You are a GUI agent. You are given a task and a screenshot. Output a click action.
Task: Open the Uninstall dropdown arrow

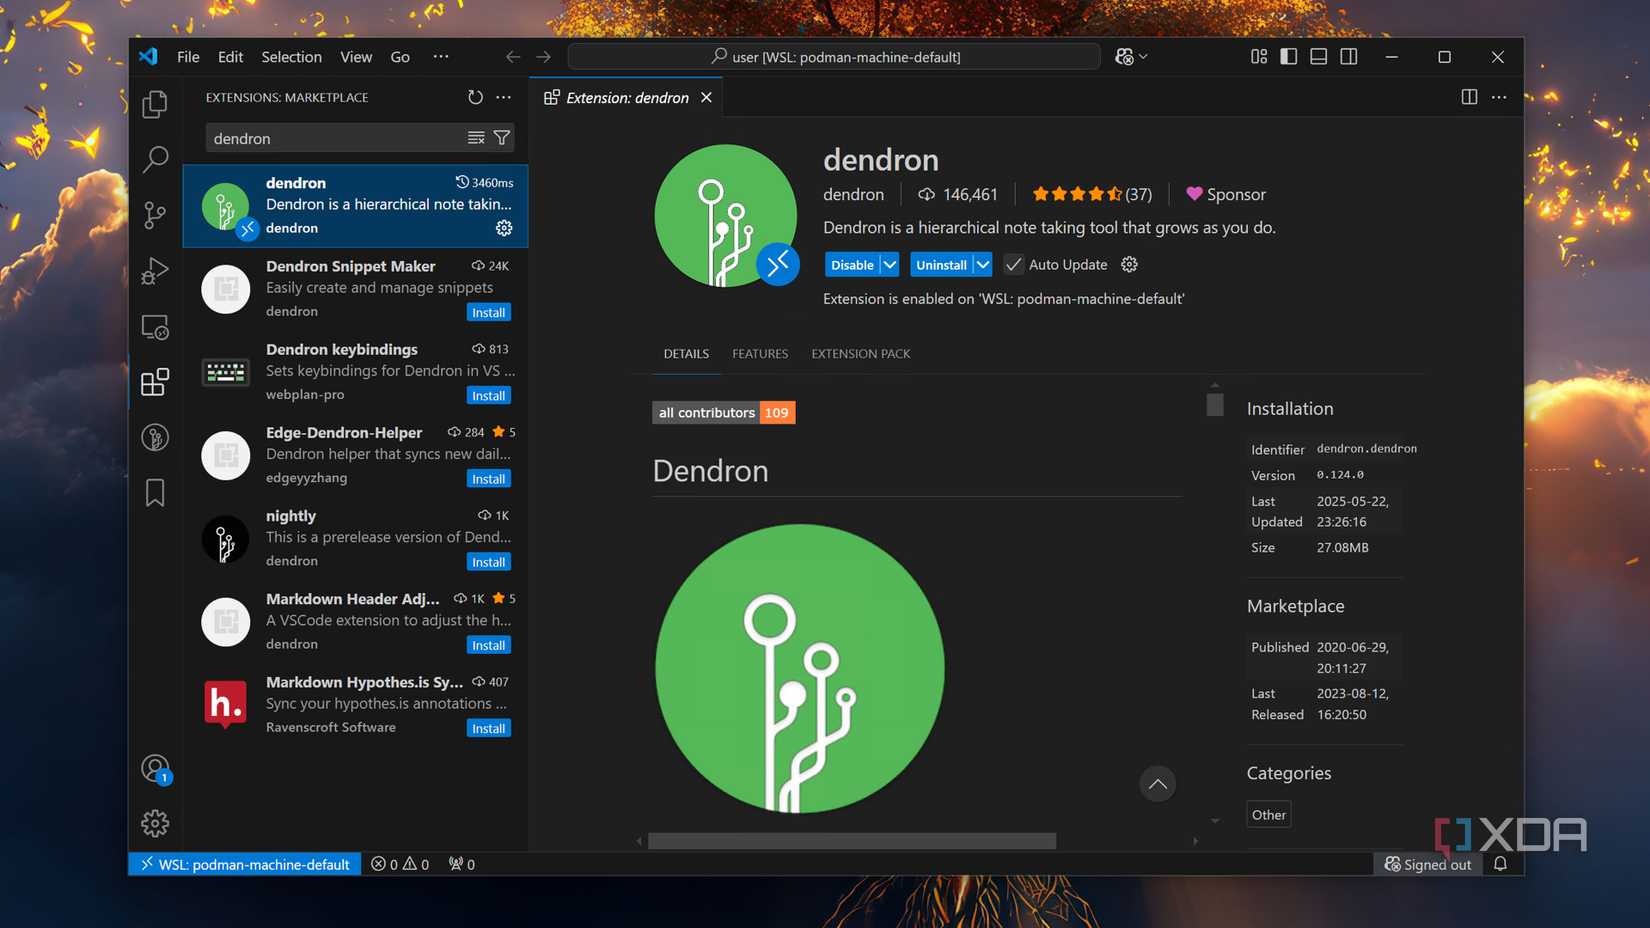click(x=983, y=264)
